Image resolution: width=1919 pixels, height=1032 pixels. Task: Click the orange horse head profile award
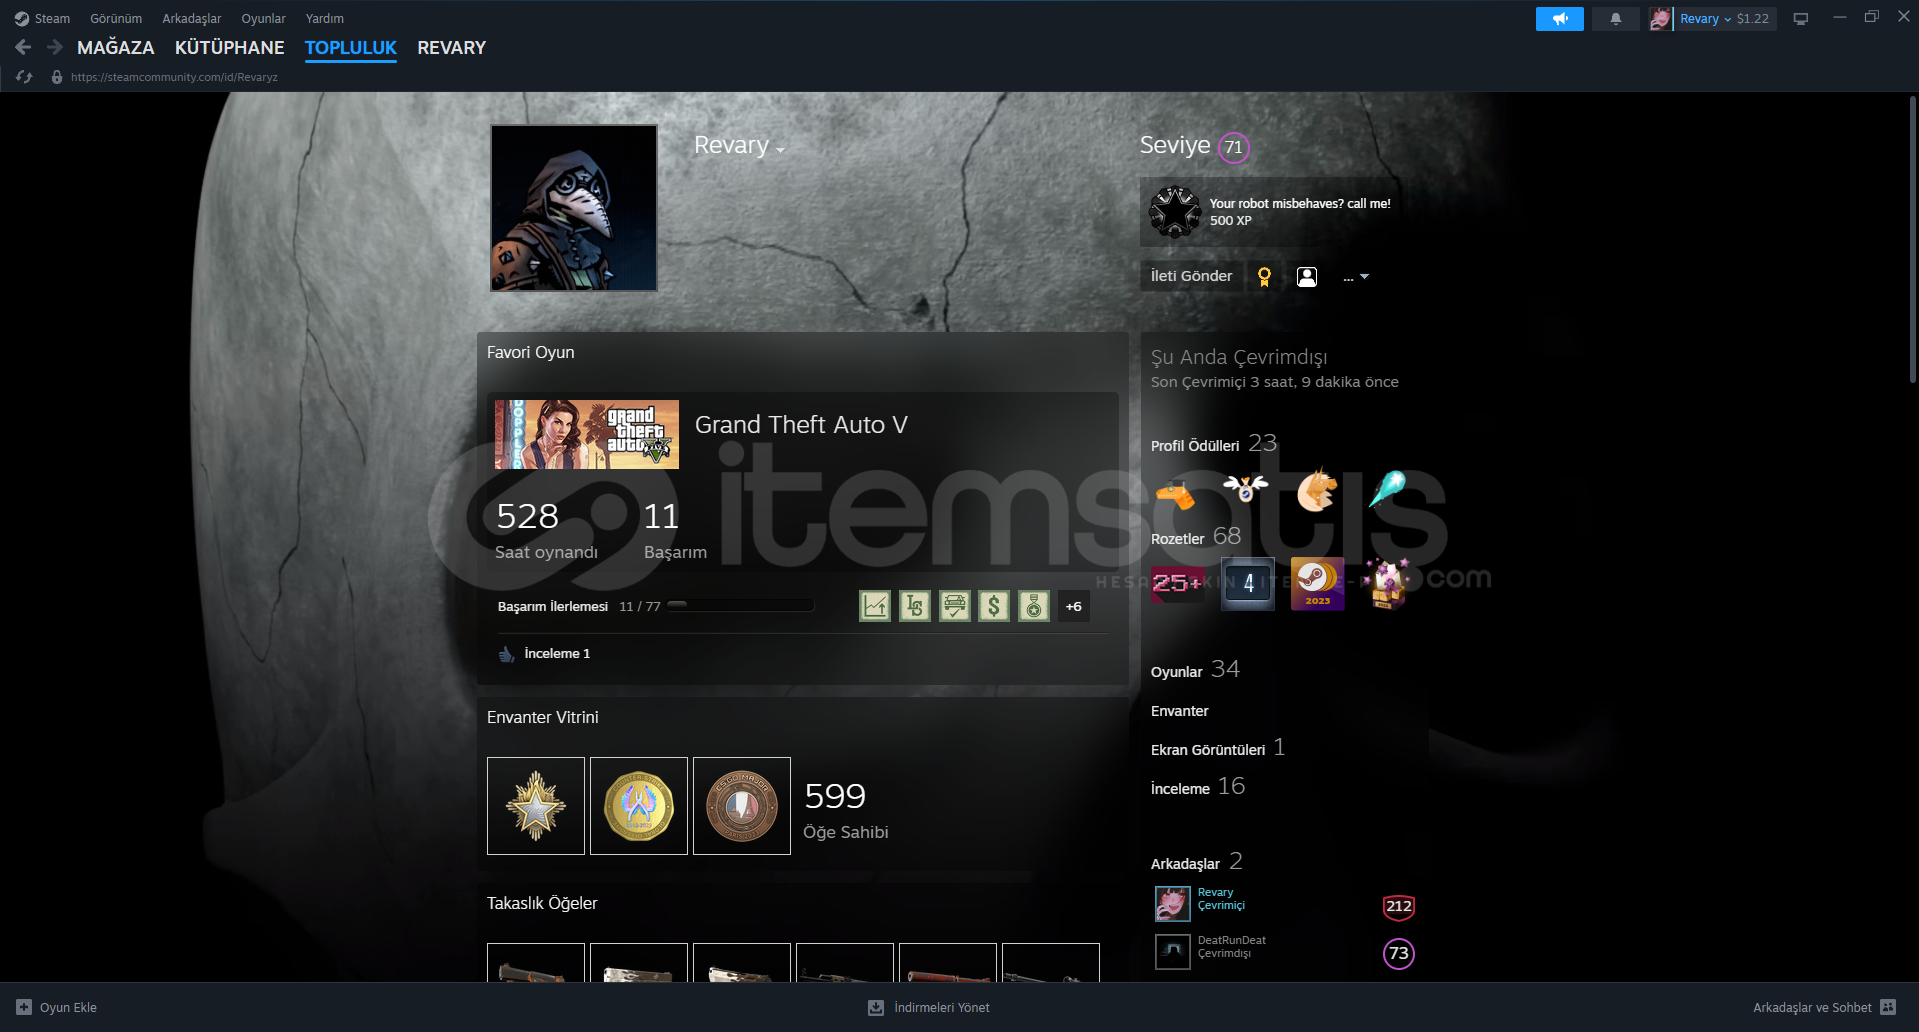coord(1317,490)
